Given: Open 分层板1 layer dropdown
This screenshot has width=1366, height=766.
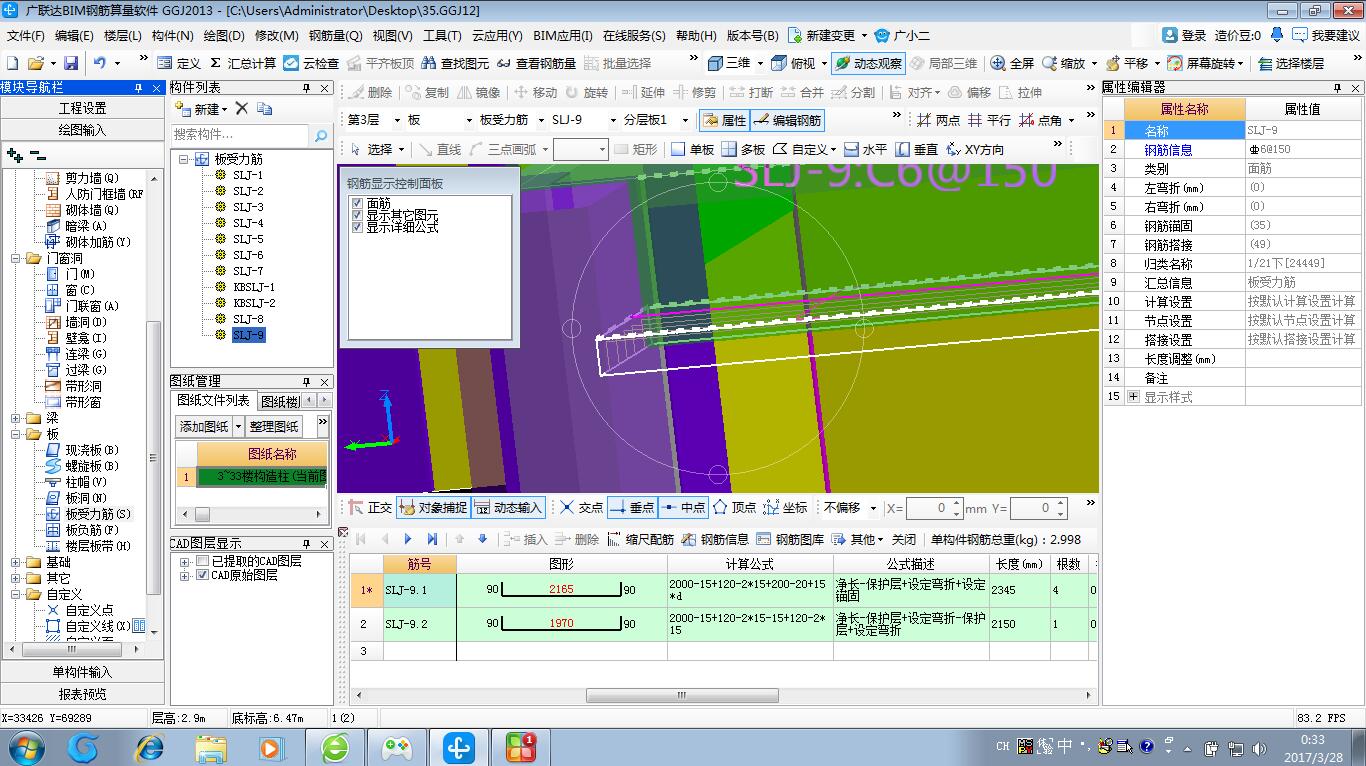Looking at the screenshot, I should click(685, 120).
